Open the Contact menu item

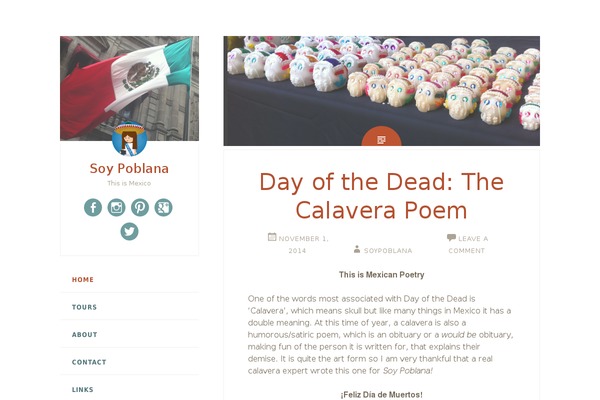pyautogui.click(x=89, y=362)
